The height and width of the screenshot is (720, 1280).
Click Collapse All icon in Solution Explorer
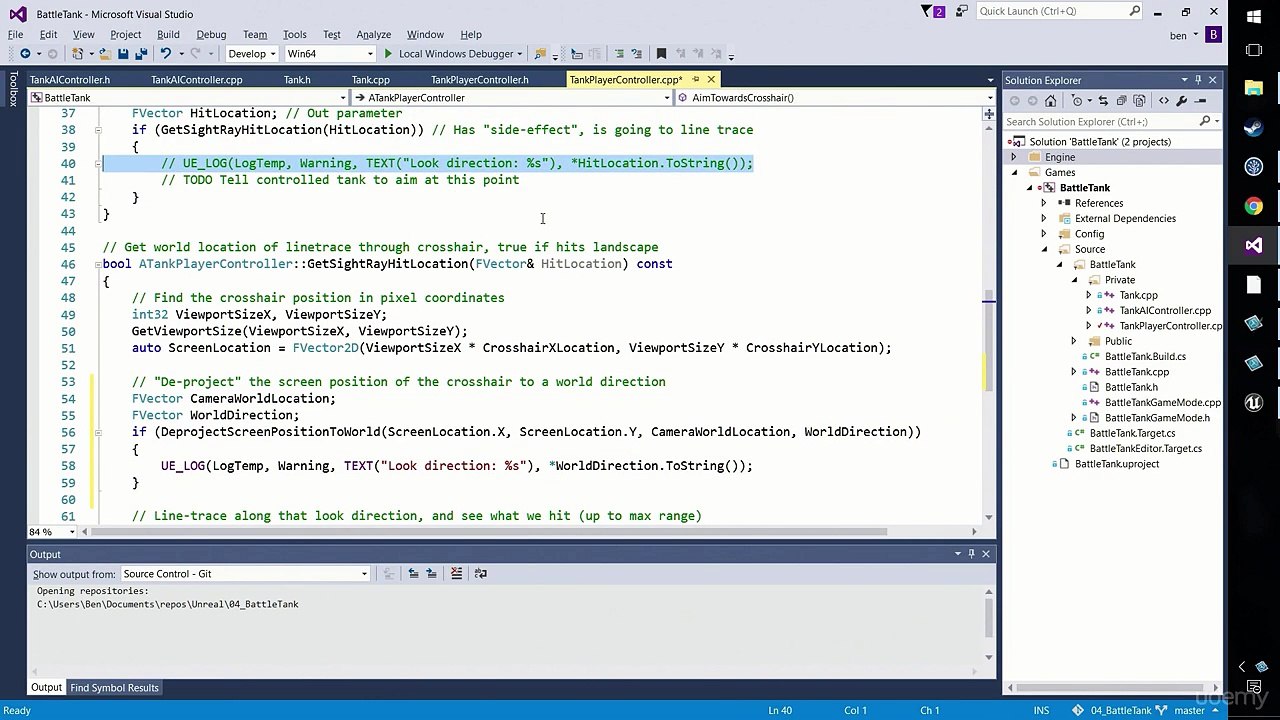pyautogui.click(x=1121, y=101)
